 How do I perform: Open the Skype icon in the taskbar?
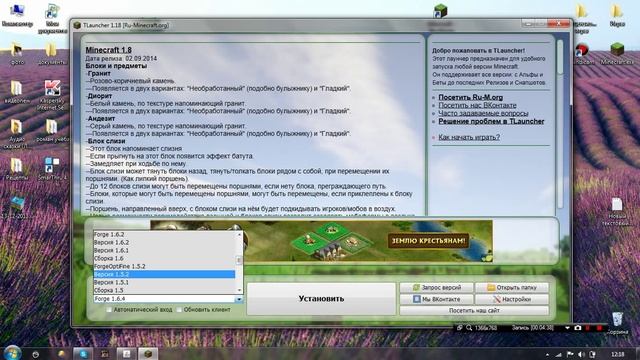click(83, 353)
